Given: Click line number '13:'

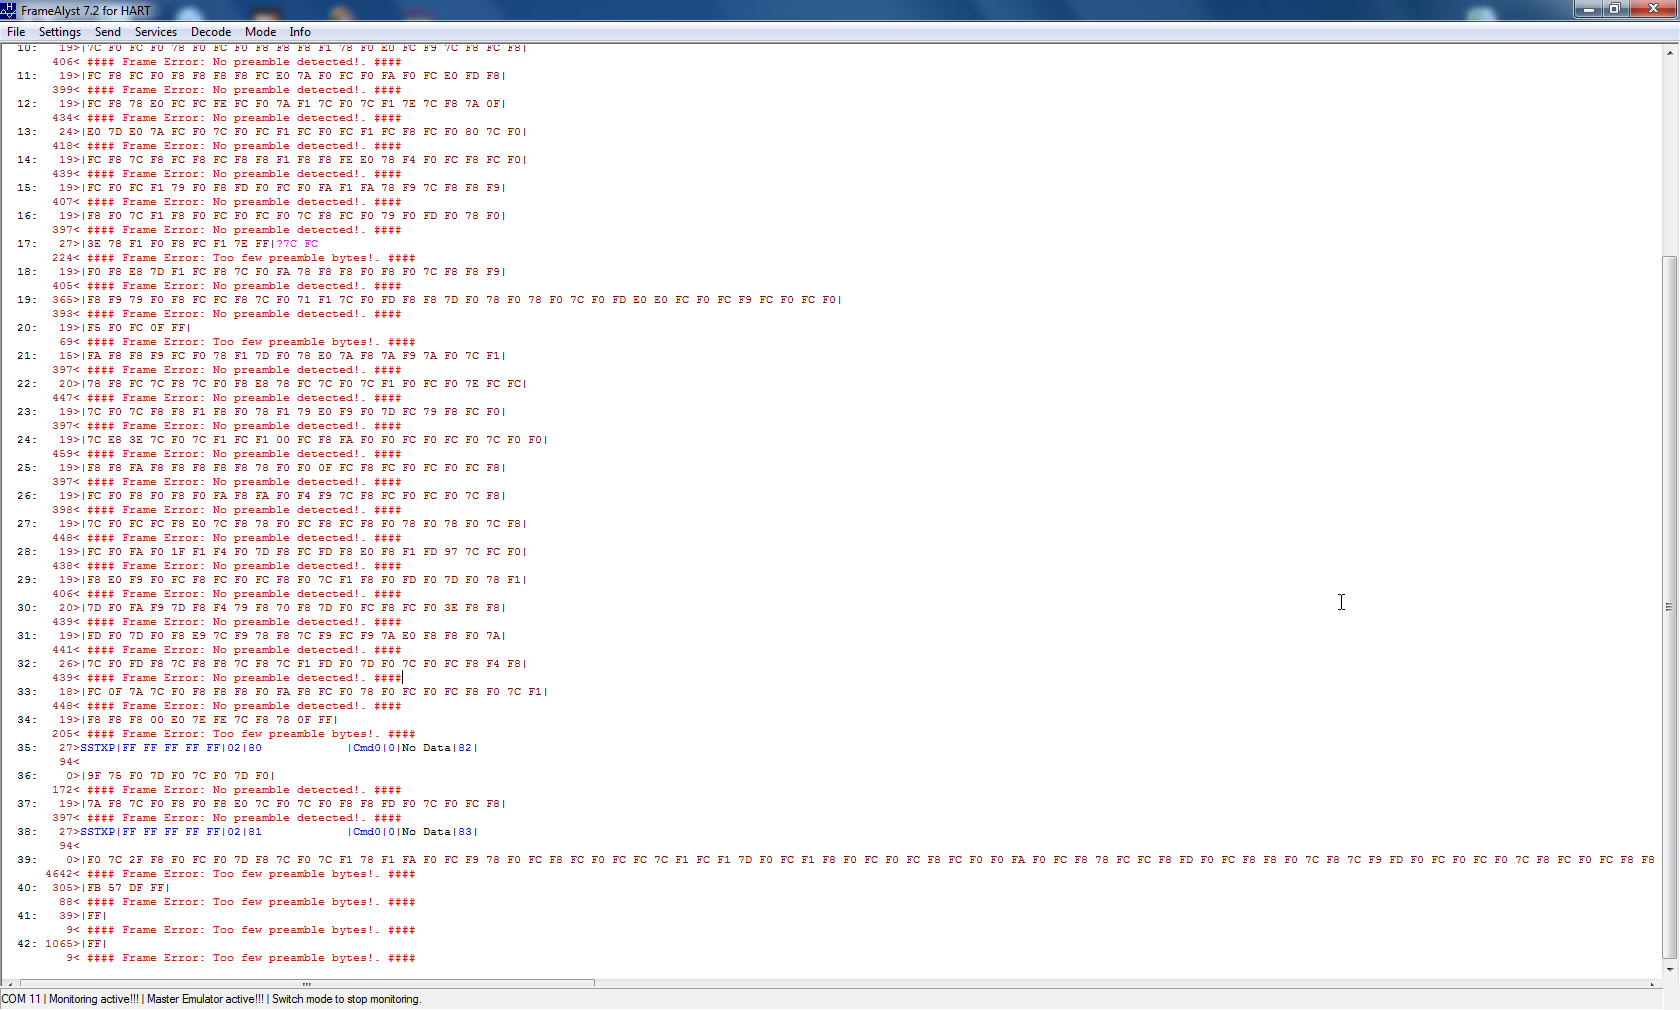Looking at the screenshot, I should click(x=26, y=132).
